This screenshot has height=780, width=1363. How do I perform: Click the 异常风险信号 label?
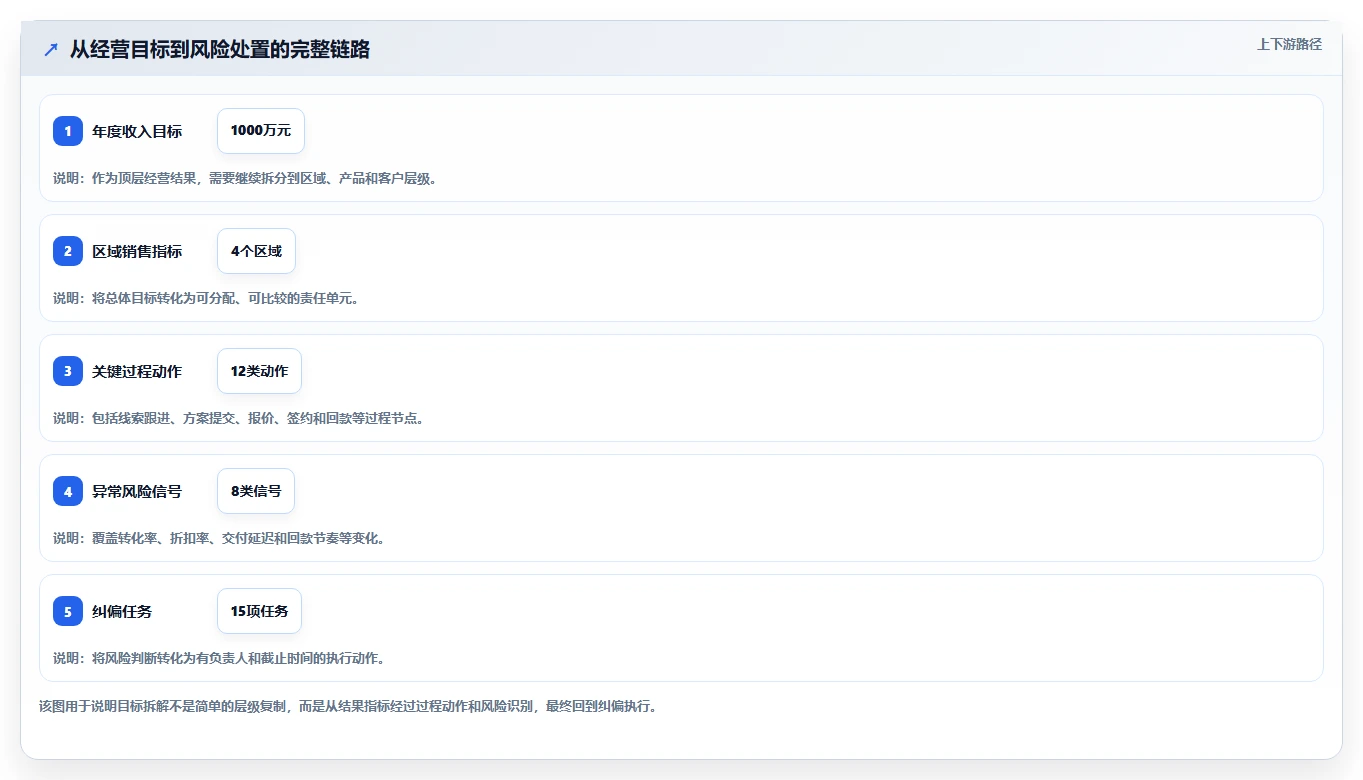[x=137, y=491]
